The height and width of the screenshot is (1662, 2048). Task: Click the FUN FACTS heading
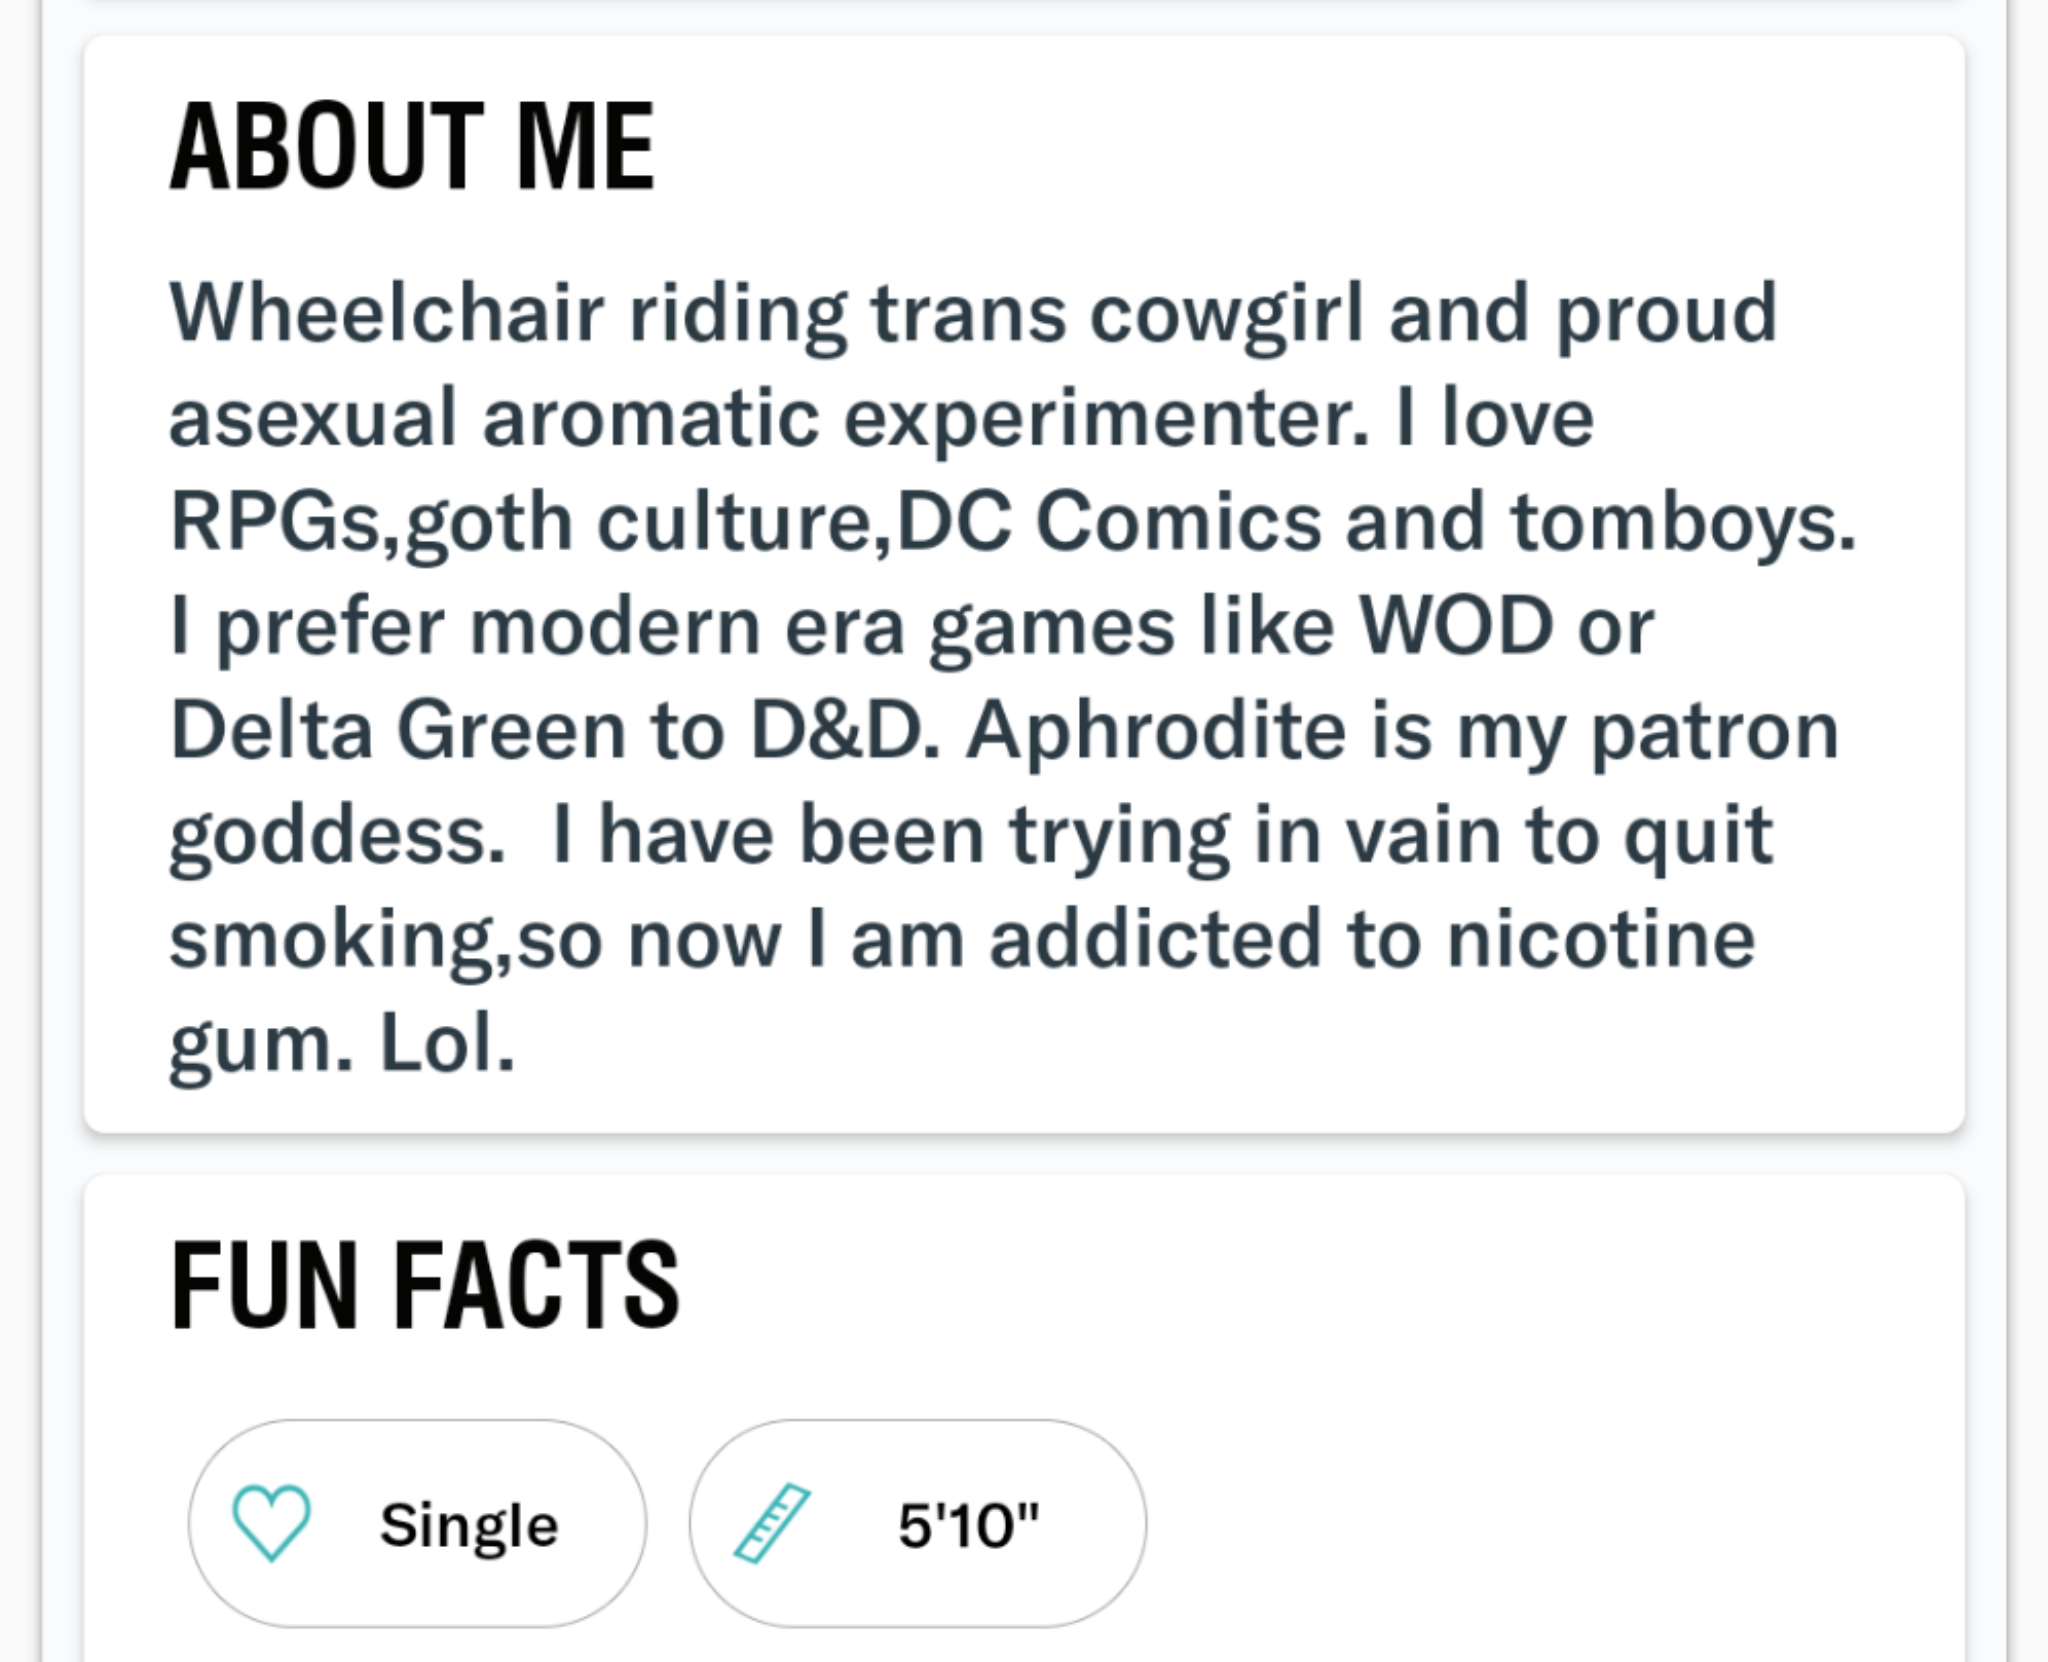click(x=424, y=1285)
